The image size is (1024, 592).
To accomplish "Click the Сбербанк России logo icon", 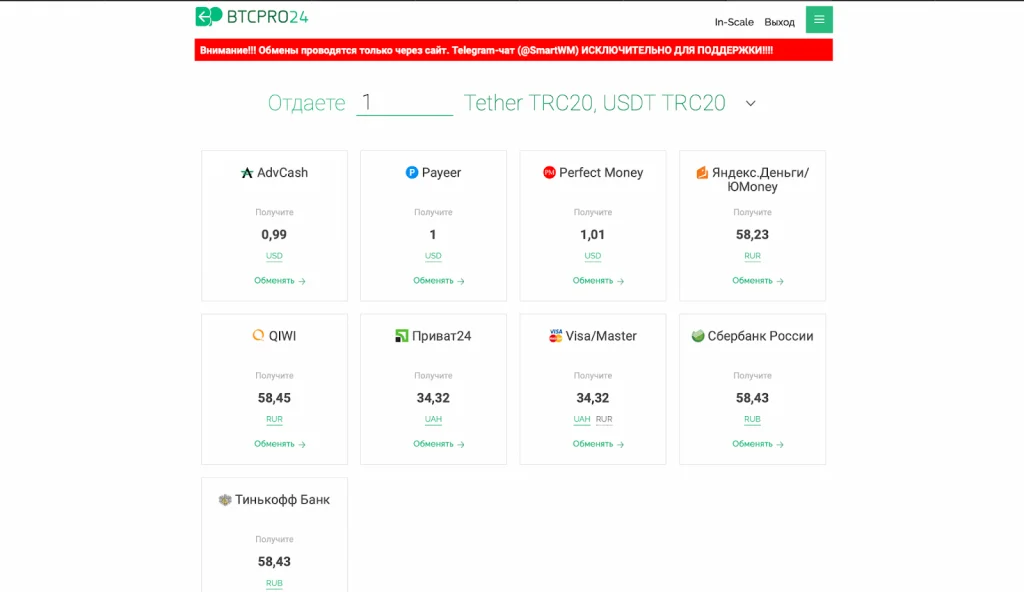I will point(697,336).
